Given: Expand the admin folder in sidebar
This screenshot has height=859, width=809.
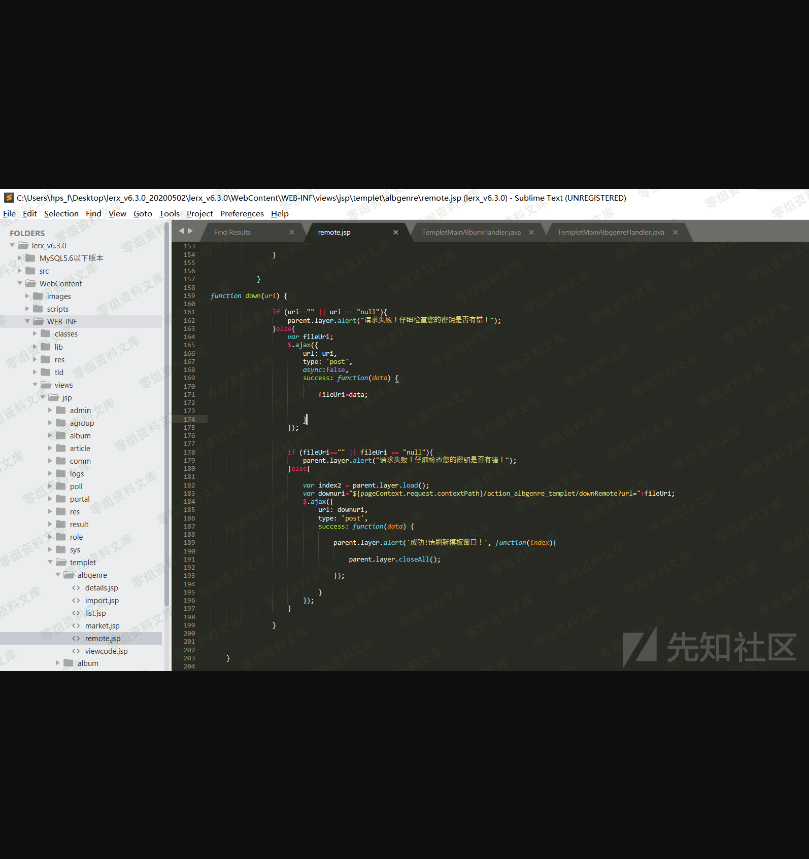Looking at the screenshot, I should click(x=50, y=410).
